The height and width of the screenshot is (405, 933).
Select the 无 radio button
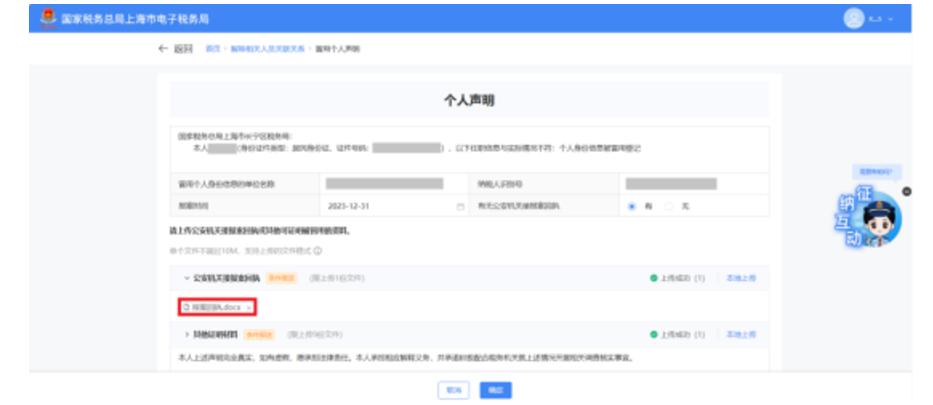click(x=669, y=206)
